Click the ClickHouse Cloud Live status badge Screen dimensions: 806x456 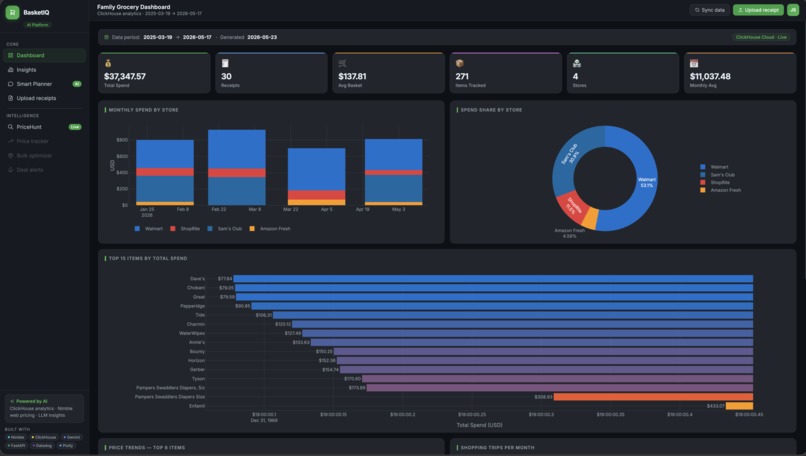[x=761, y=37]
